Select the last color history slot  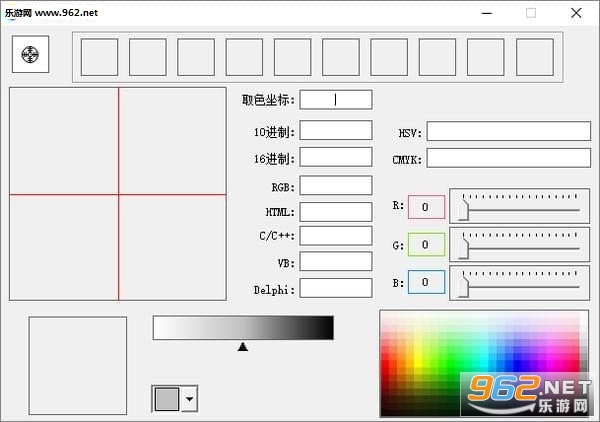[x=535, y=57]
